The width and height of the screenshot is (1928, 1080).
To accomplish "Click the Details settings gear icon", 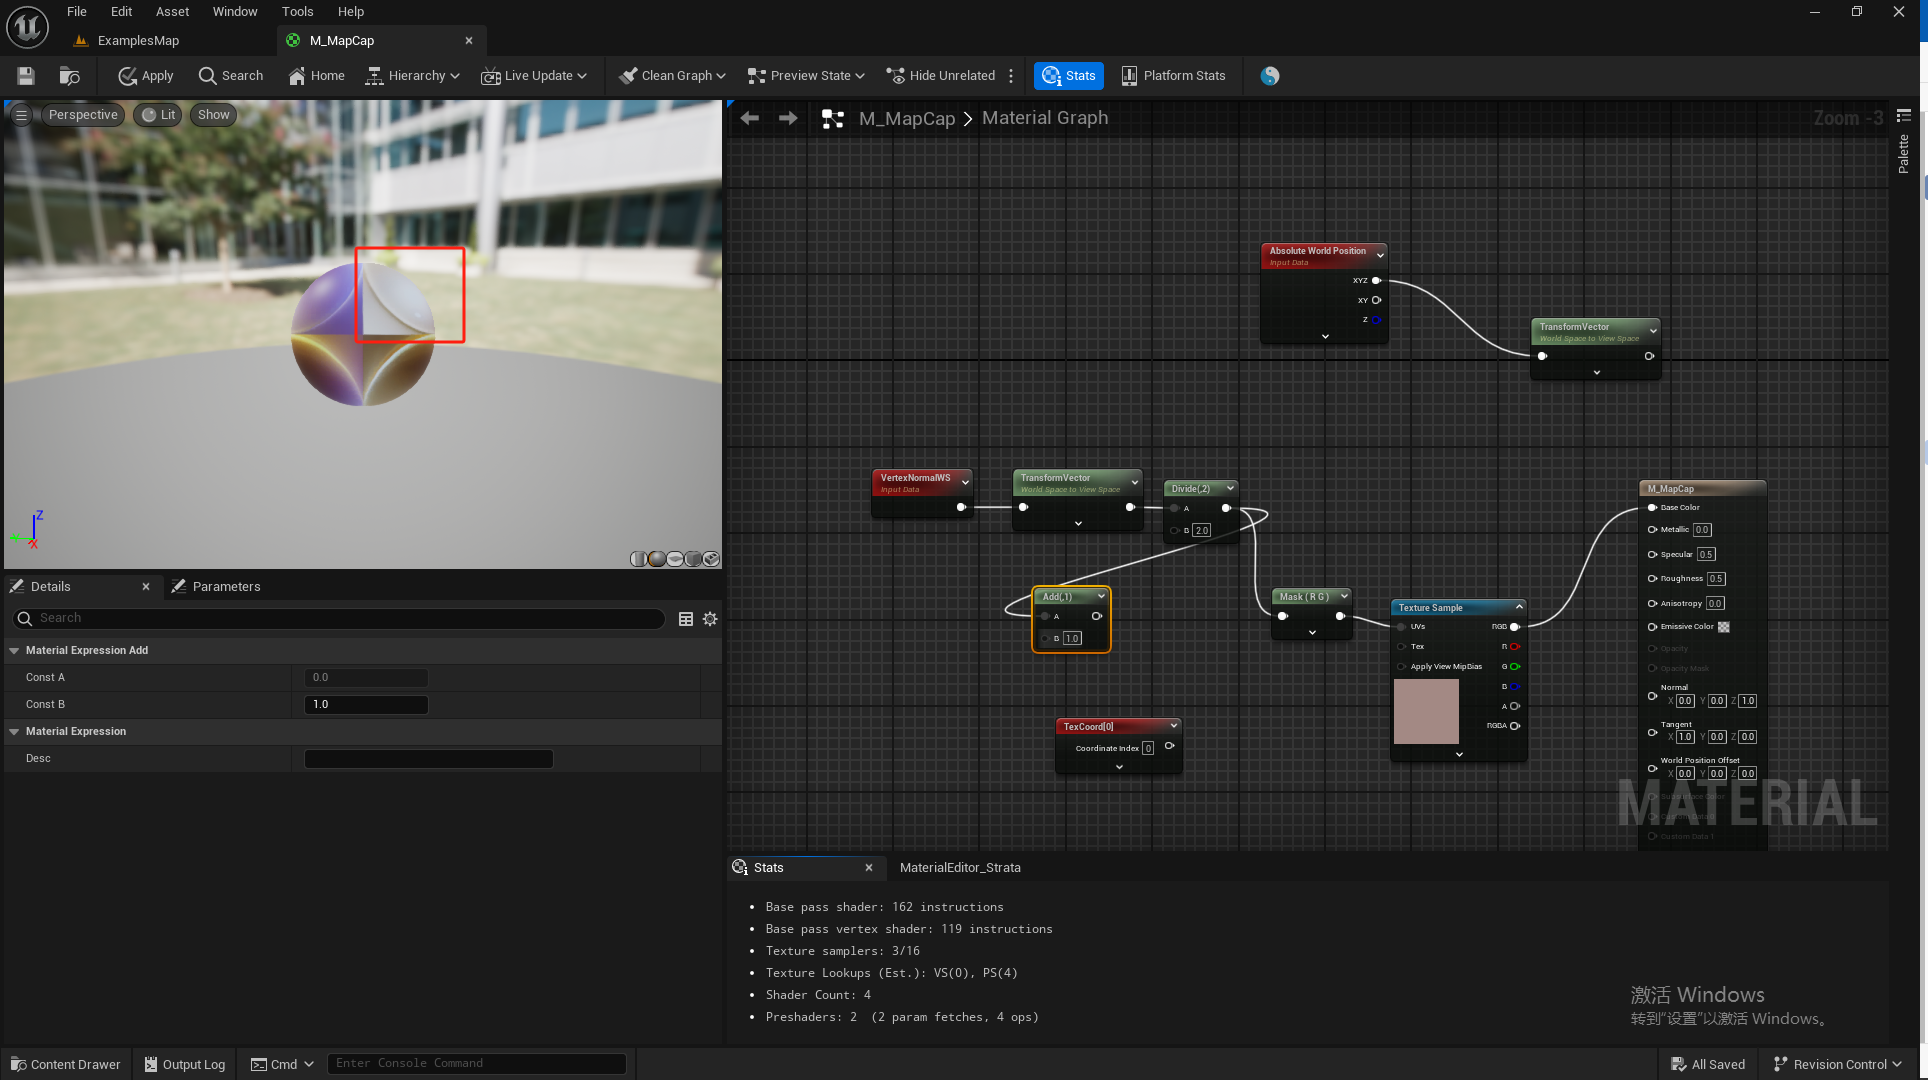I will click(710, 619).
